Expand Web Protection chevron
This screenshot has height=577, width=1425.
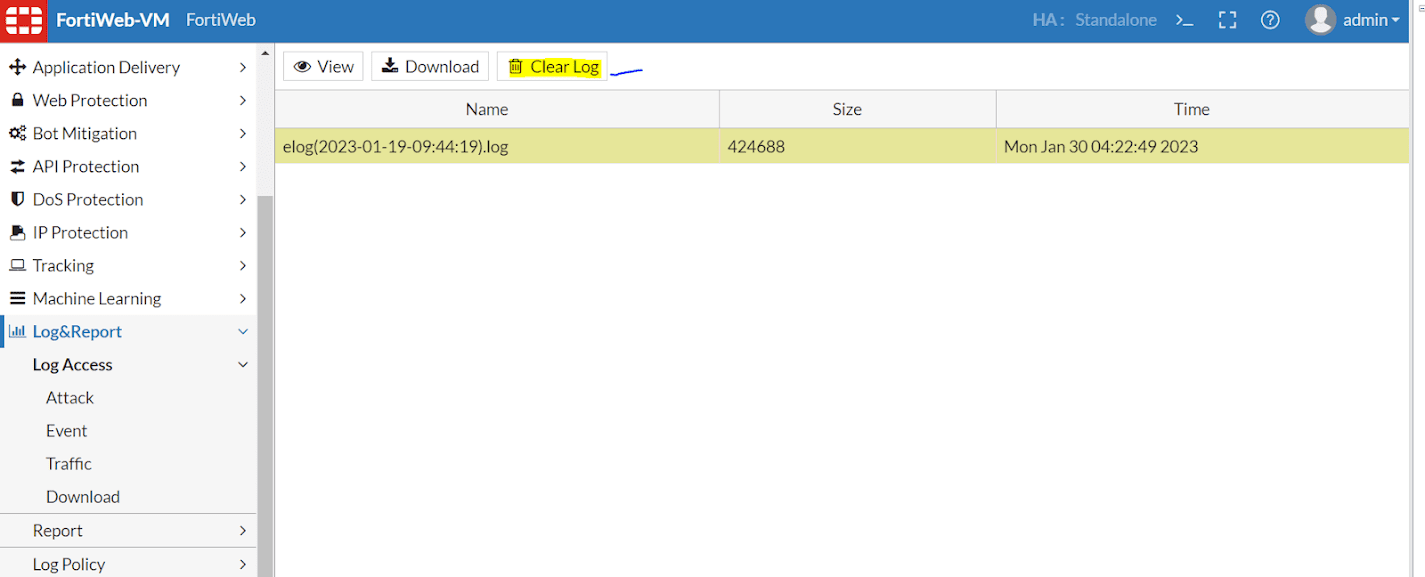click(x=243, y=100)
